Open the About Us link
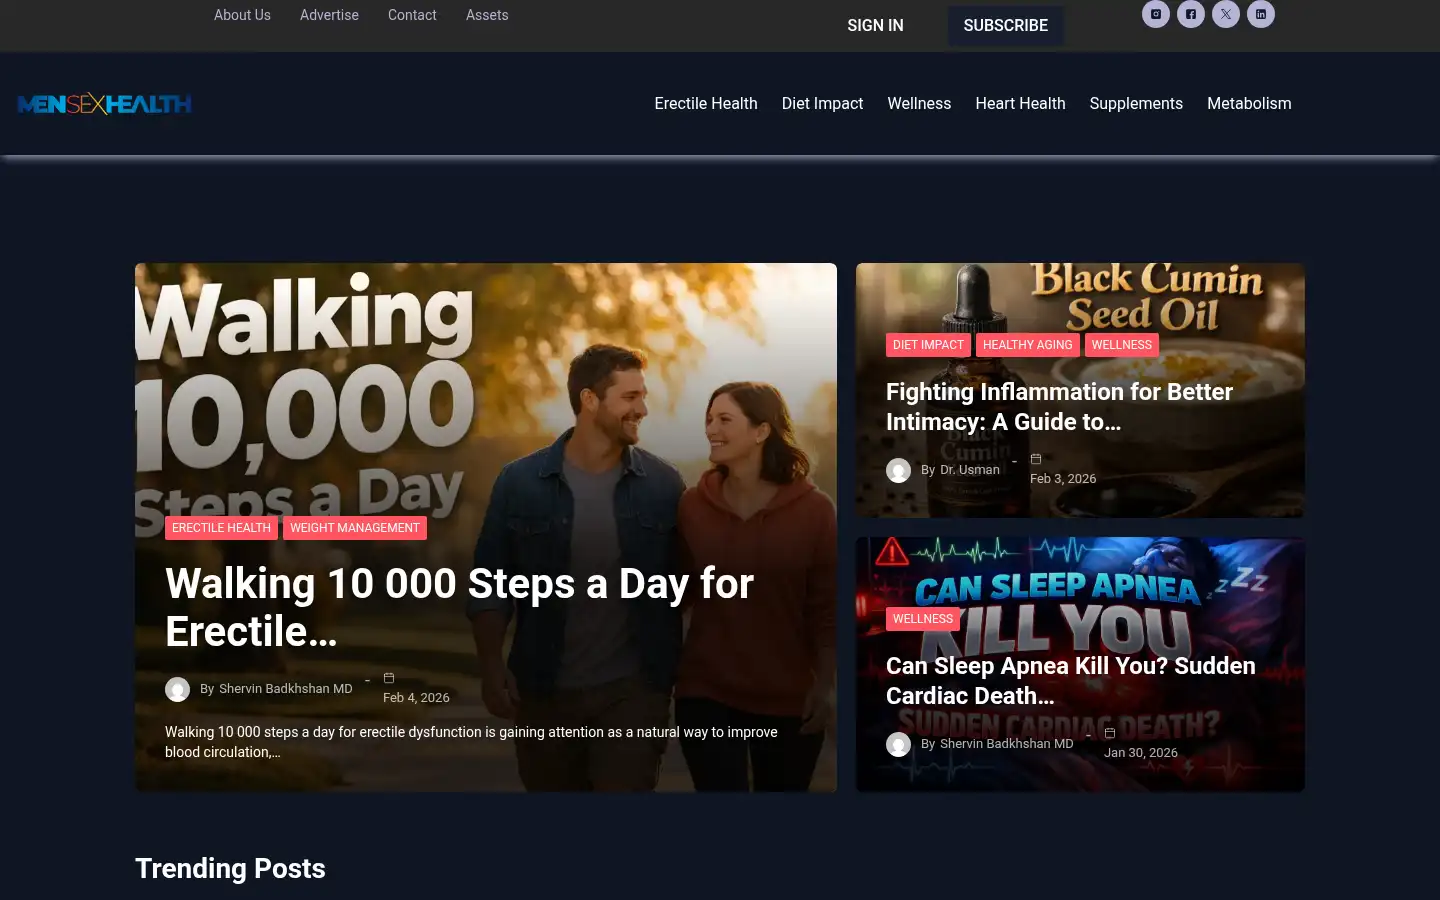 (x=242, y=15)
